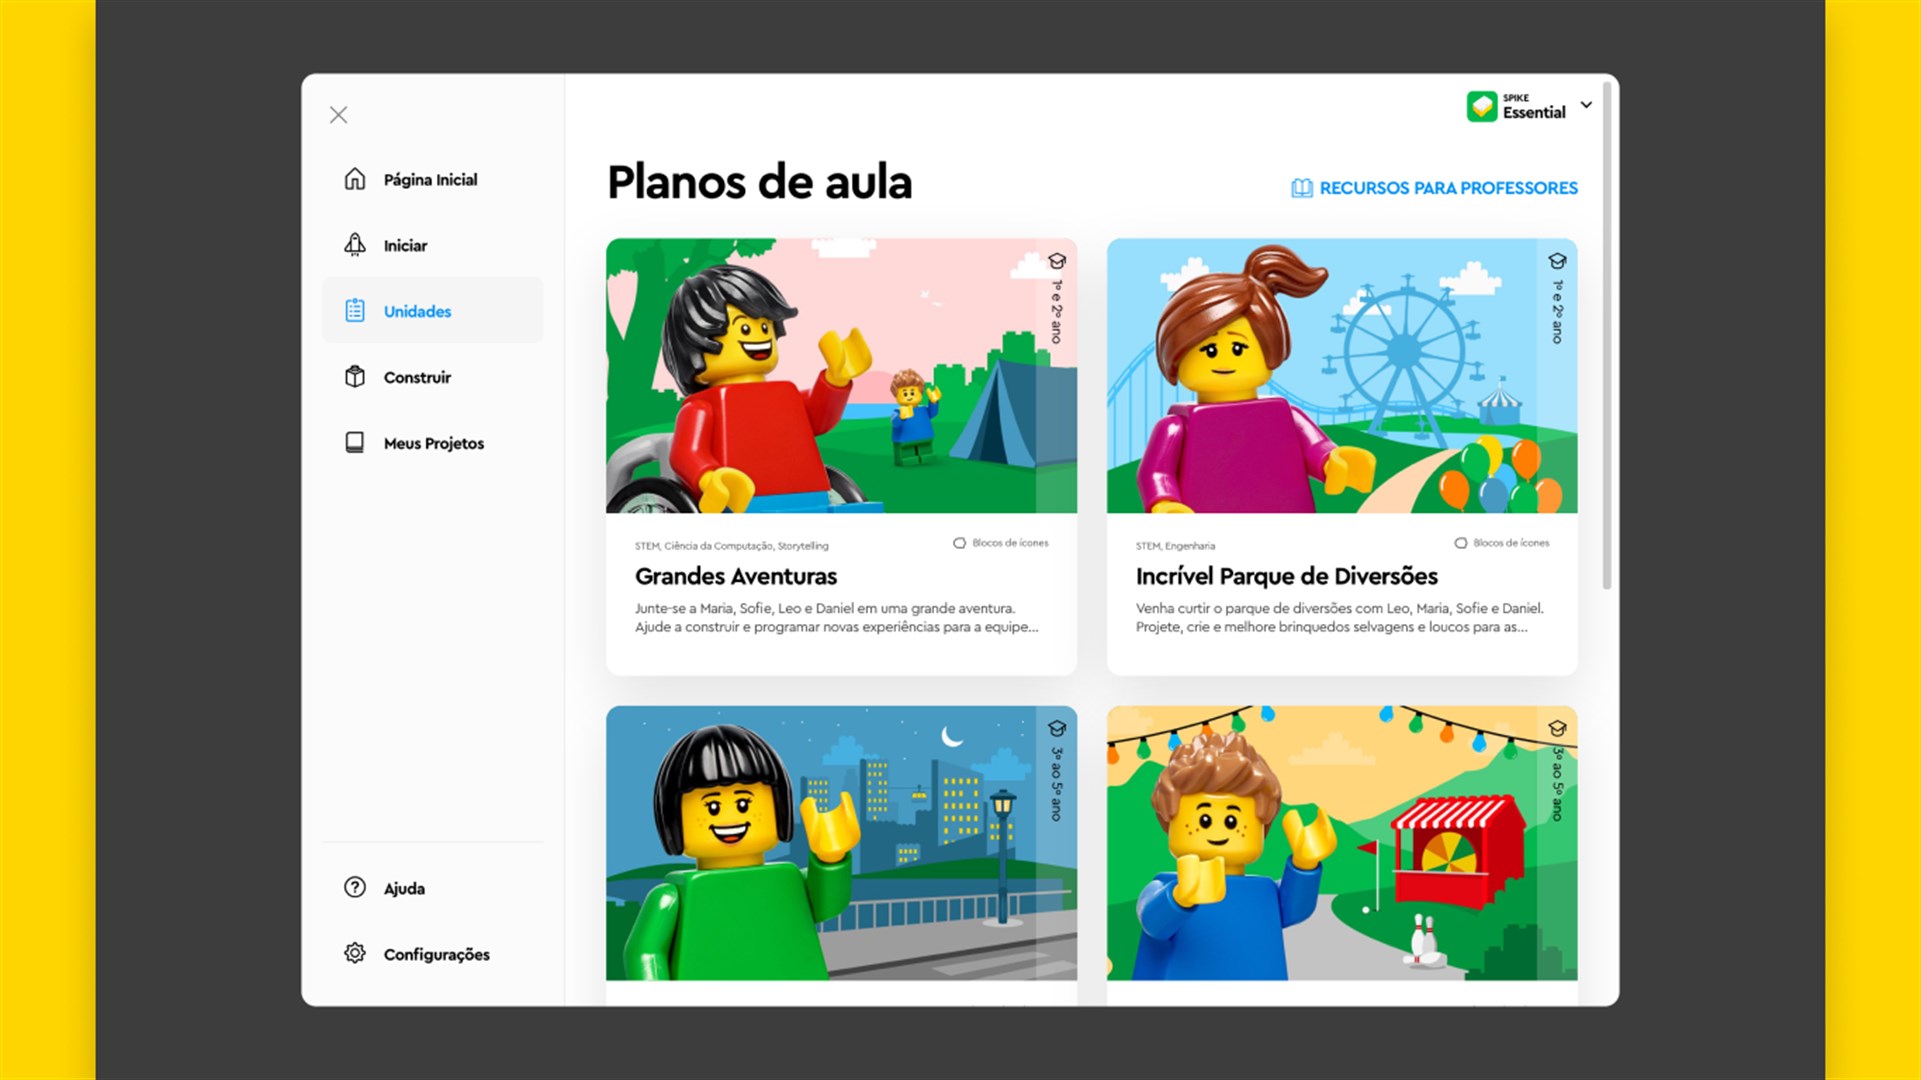Click the notebook icon beside Meus Projetos
1921x1080 pixels.
click(x=355, y=443)
